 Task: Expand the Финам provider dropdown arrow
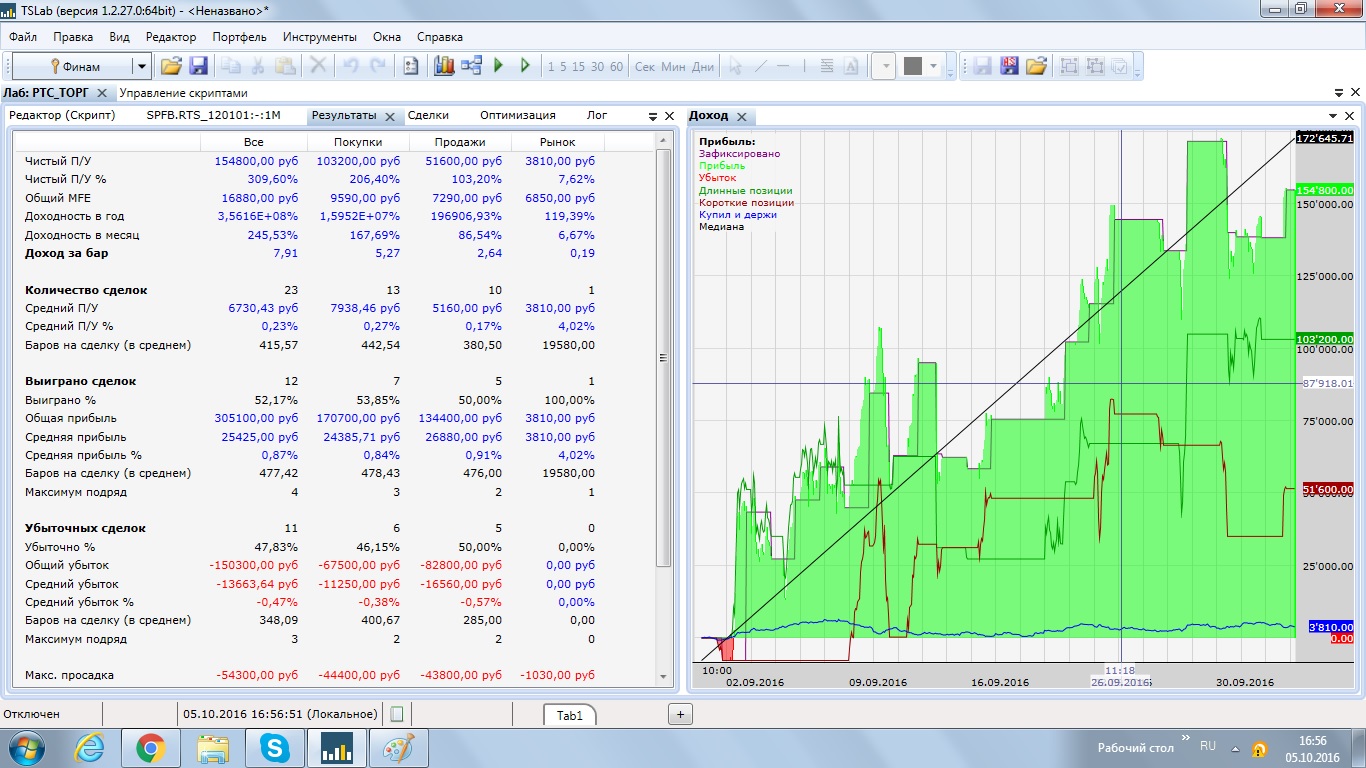[x=142, y=66]
